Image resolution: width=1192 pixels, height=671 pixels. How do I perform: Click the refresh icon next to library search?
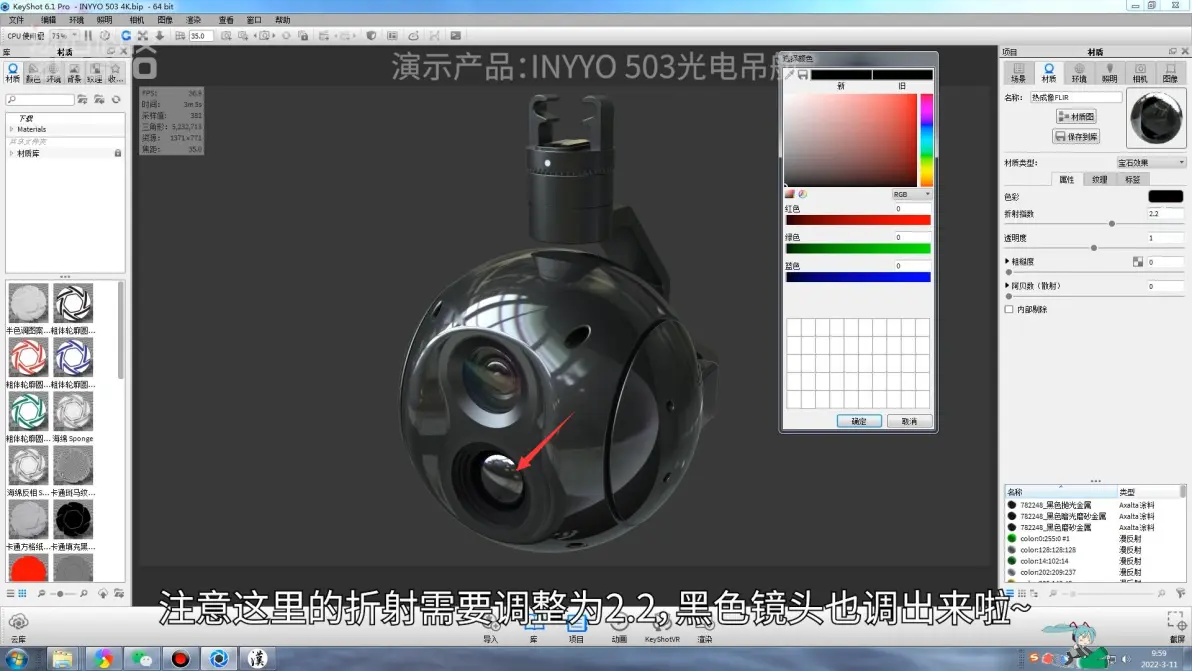[116, 100]
